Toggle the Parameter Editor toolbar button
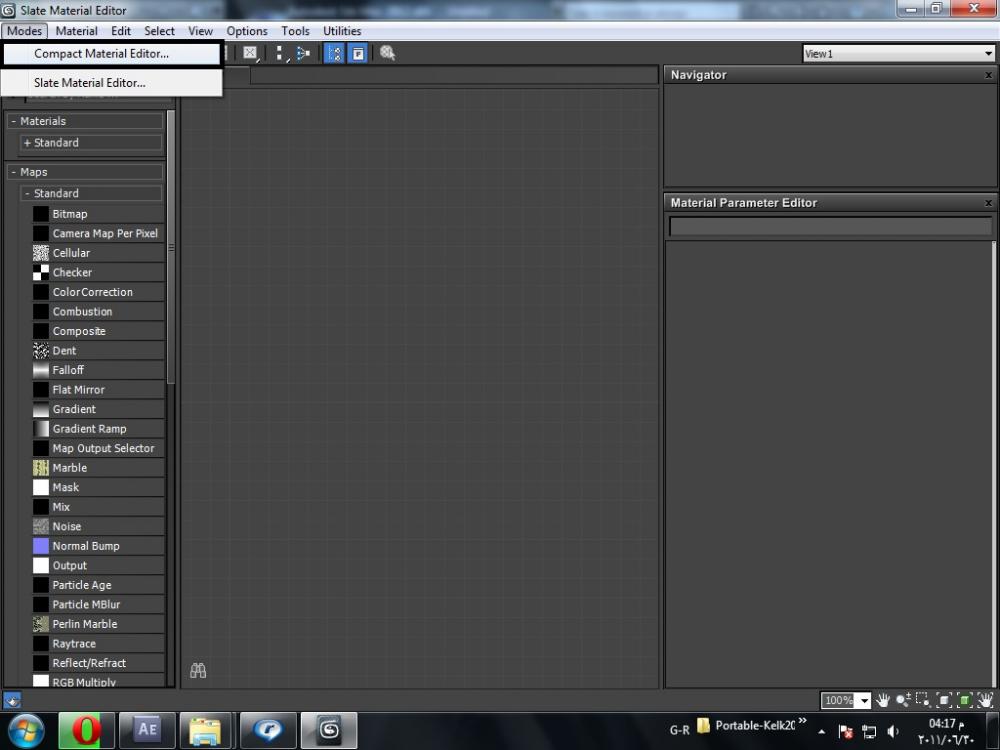 tap(358, 54)
